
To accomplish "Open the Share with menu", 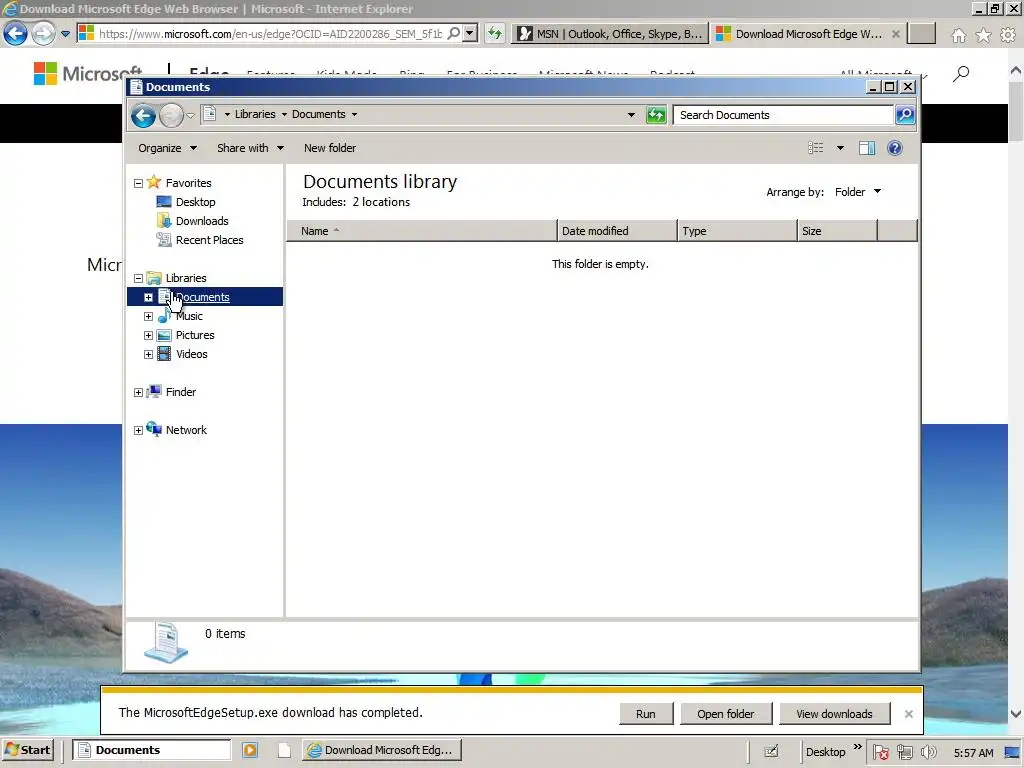I will point(250,148).
